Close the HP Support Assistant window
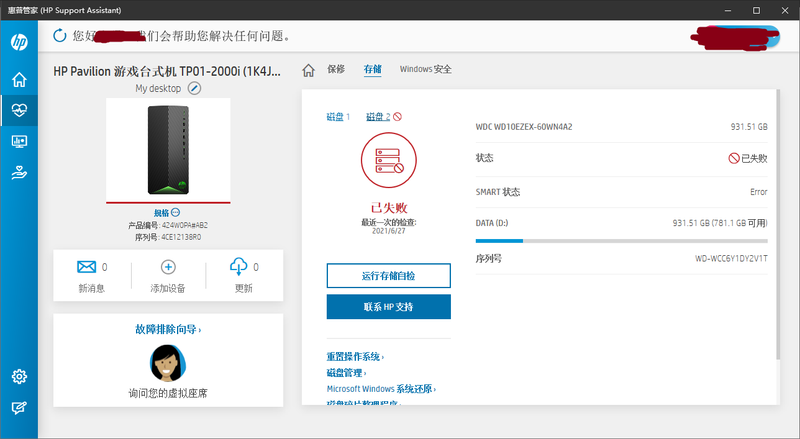Image resolution: width=800 pixels, height=439 pixels. 785,10
